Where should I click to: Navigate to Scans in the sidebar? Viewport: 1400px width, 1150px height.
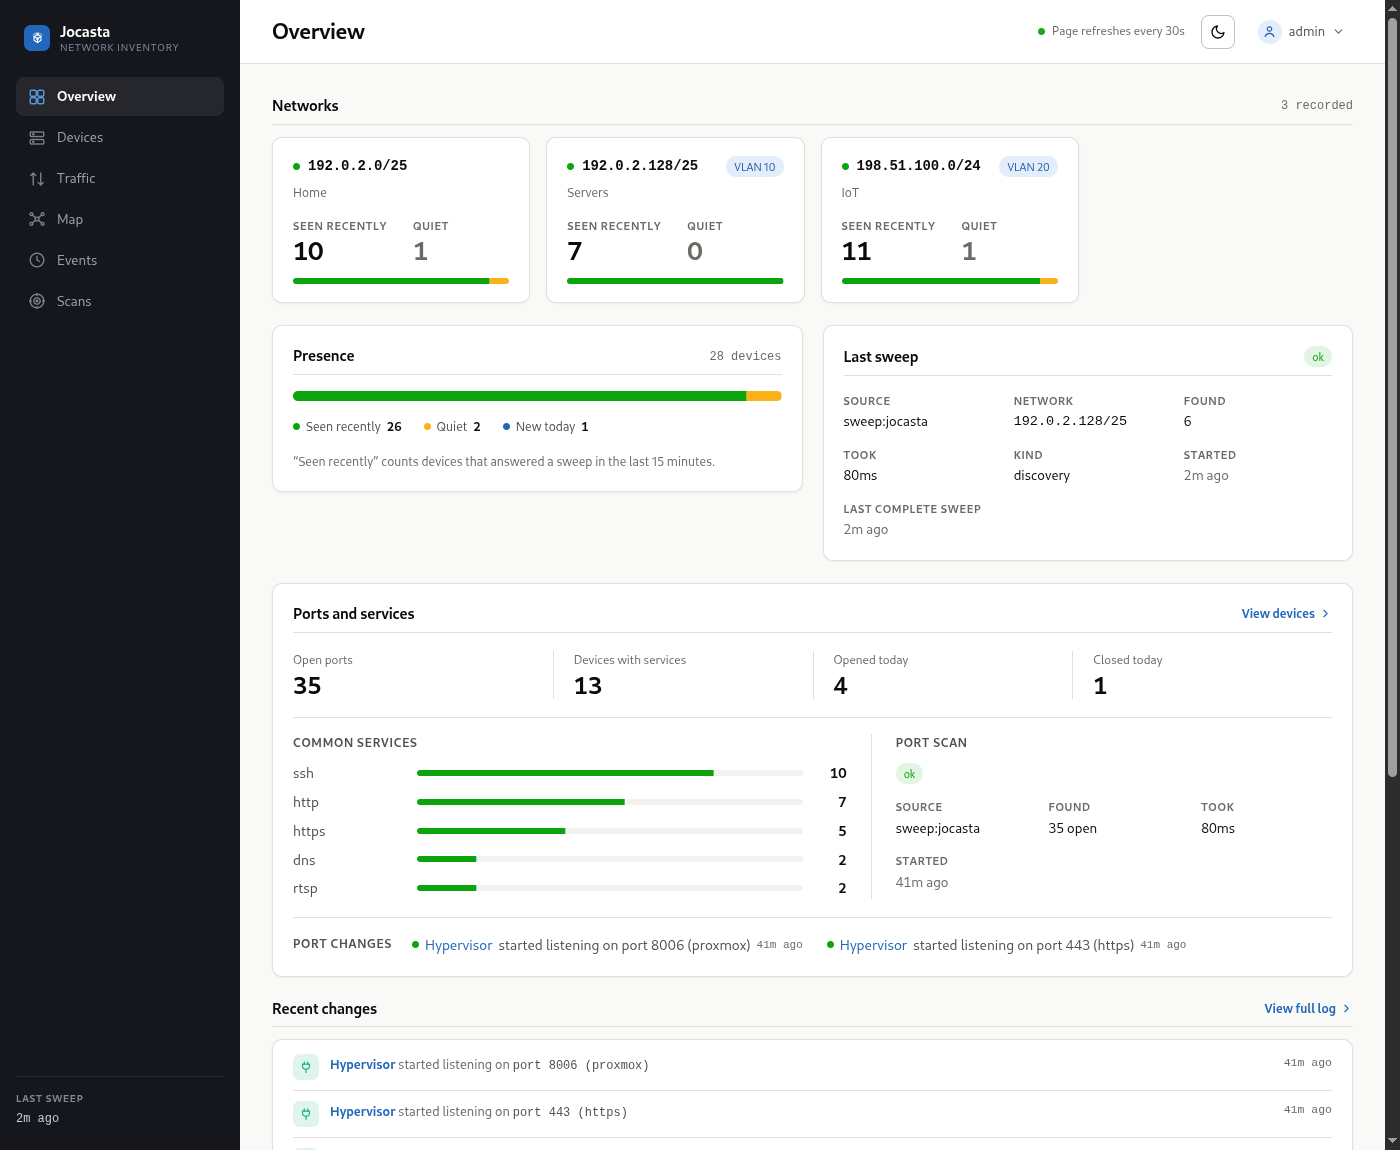pos(120,302)
